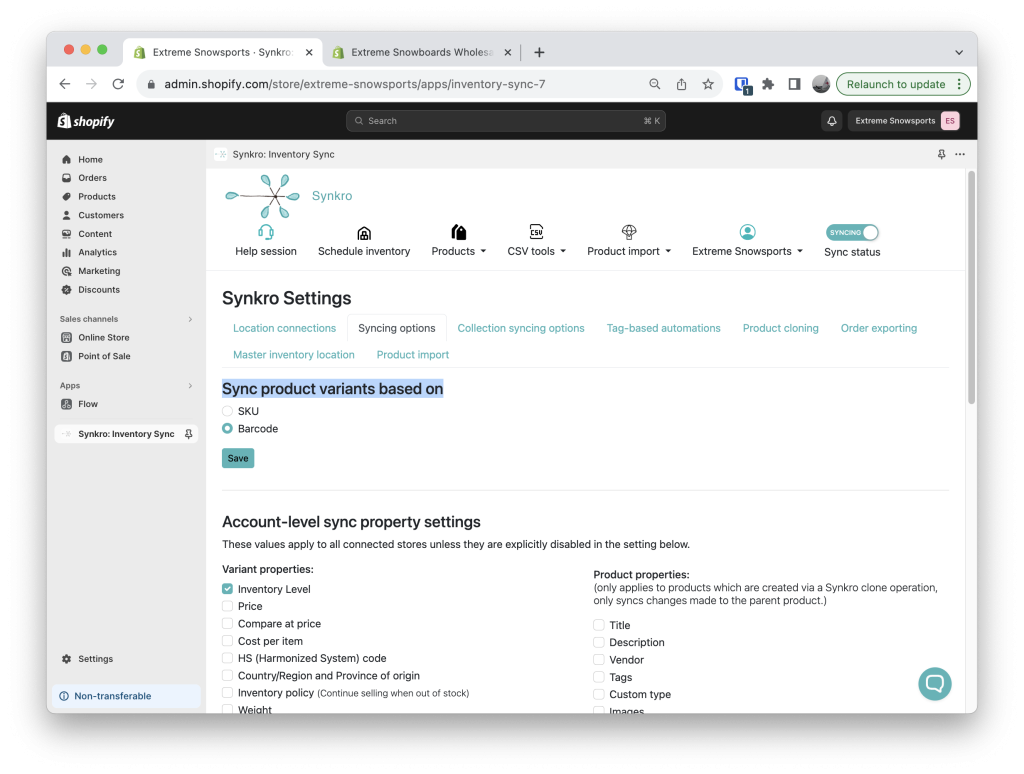Screen dimensions: 1024x774
Task: Open Orders in the sidebar
Action: tap(92, 178)
